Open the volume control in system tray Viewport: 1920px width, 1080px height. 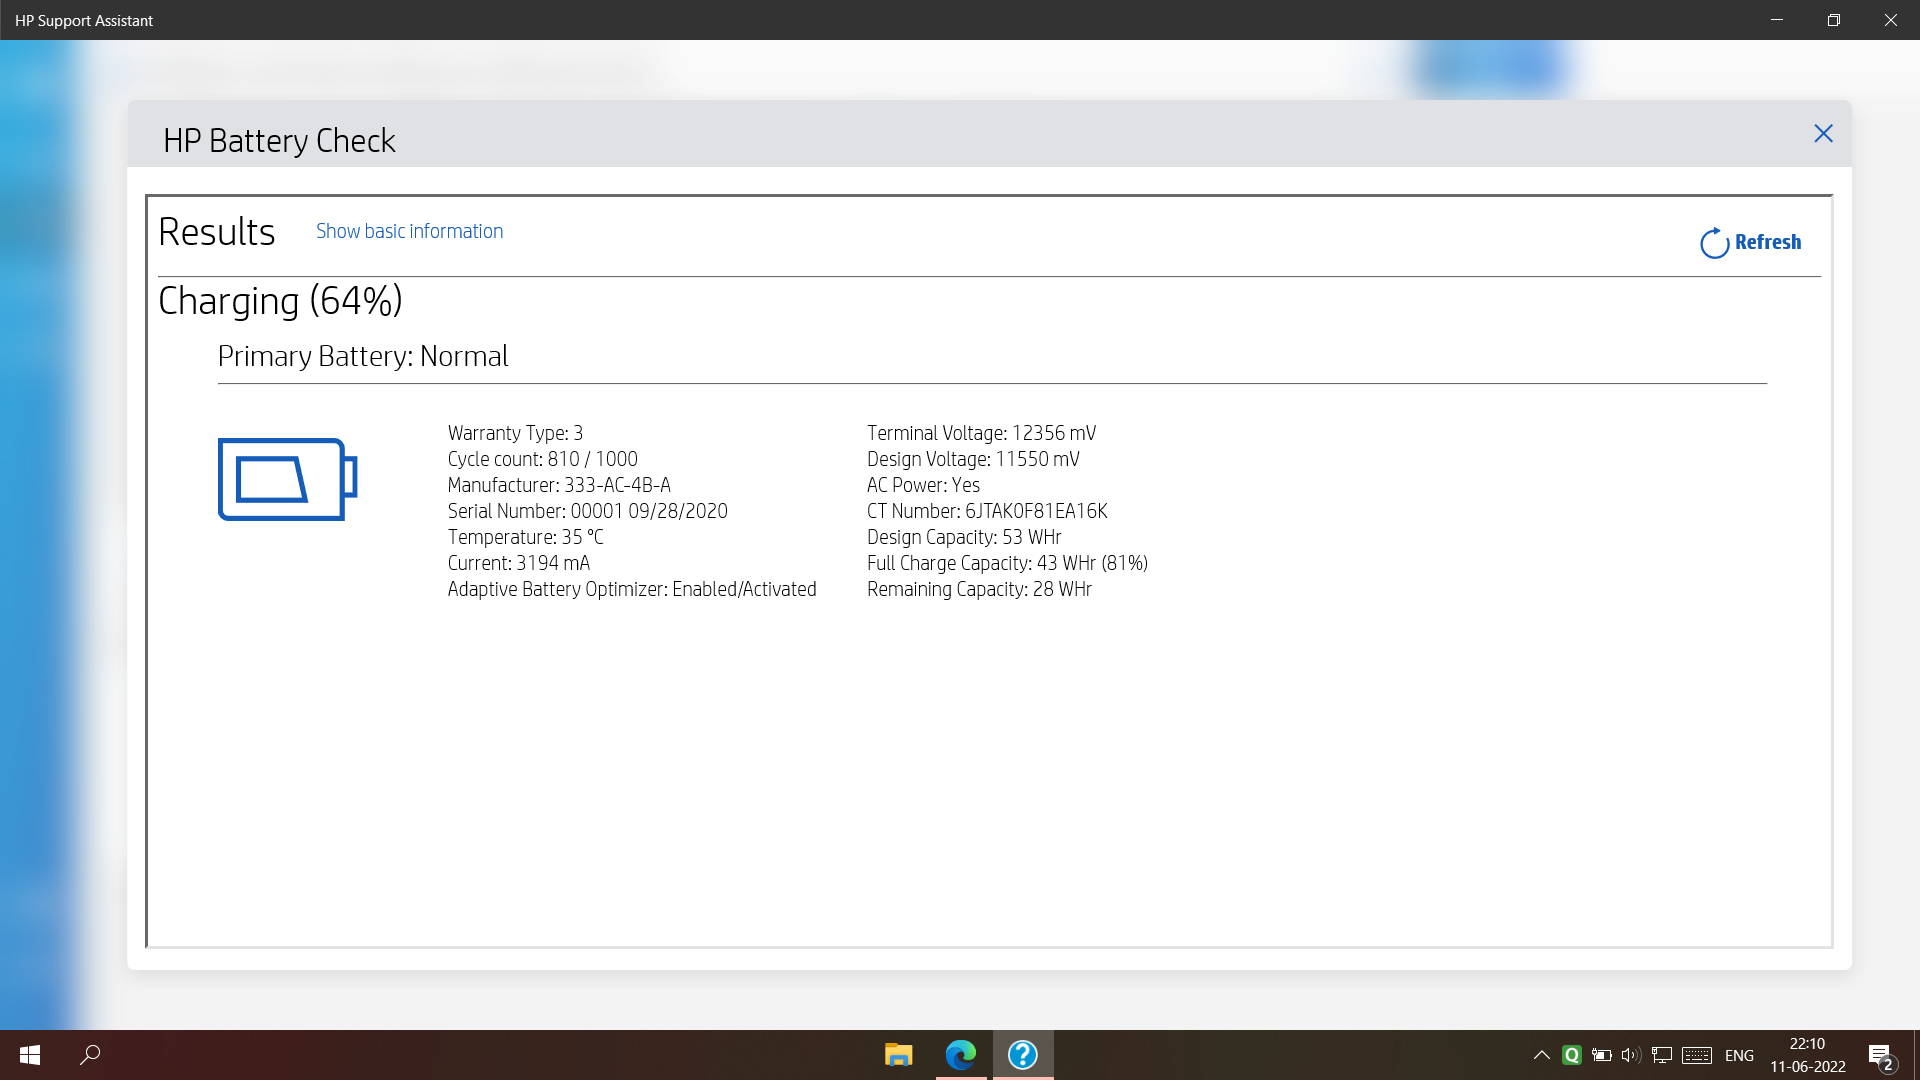tap(1630, 1054)
